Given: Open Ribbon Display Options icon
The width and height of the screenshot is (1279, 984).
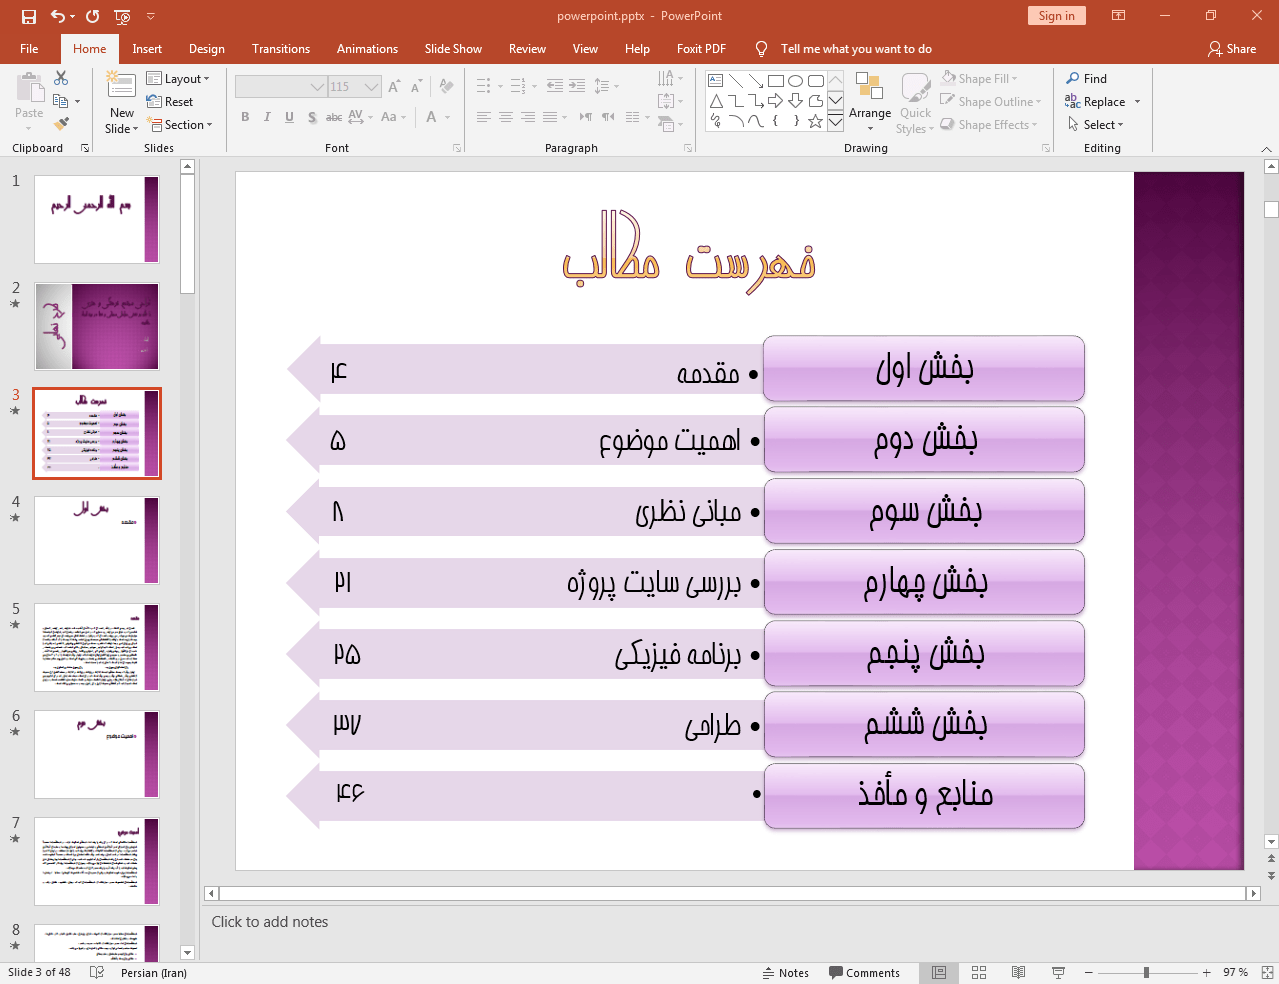Looking at the screenshot, I should [1119, 15].
